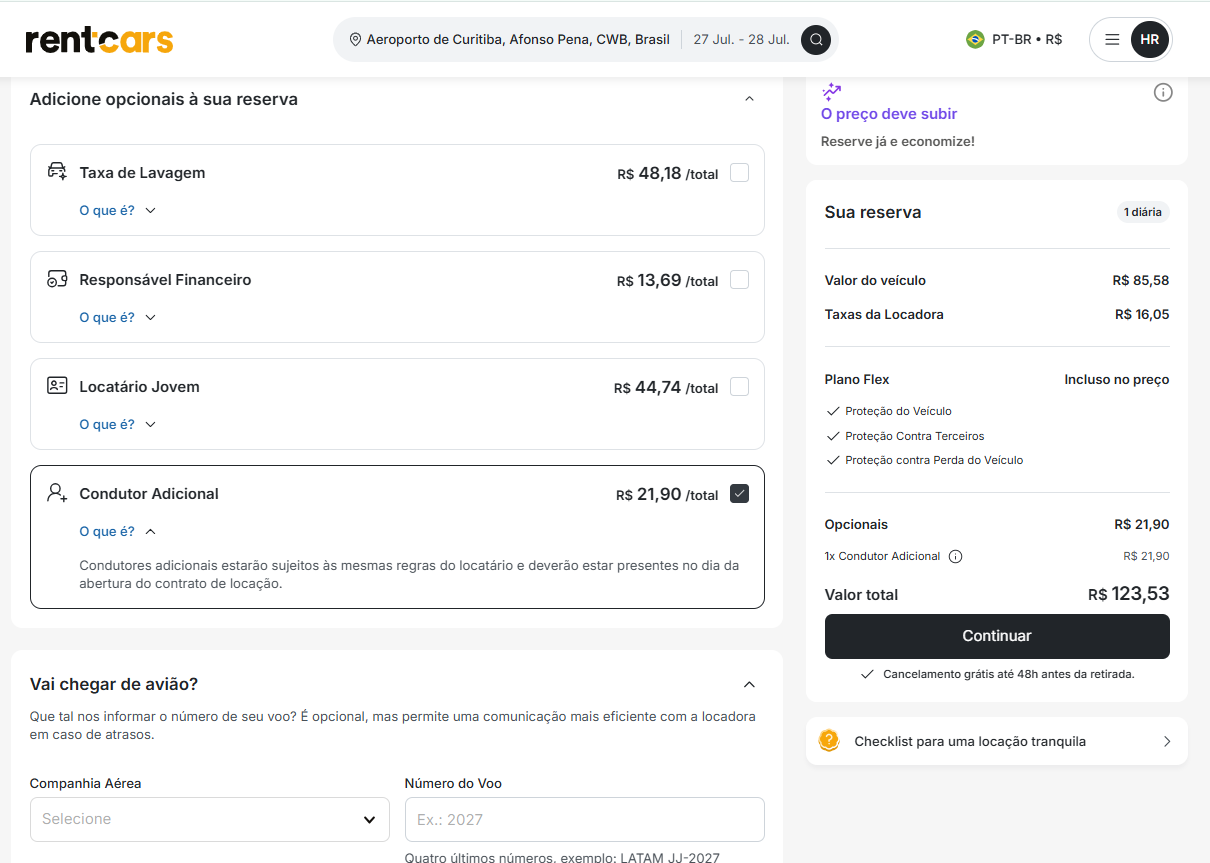Enable the Taxa de Lavagem checkbox
This screenshot has height=863, width=1210.
tap(739, 172)
